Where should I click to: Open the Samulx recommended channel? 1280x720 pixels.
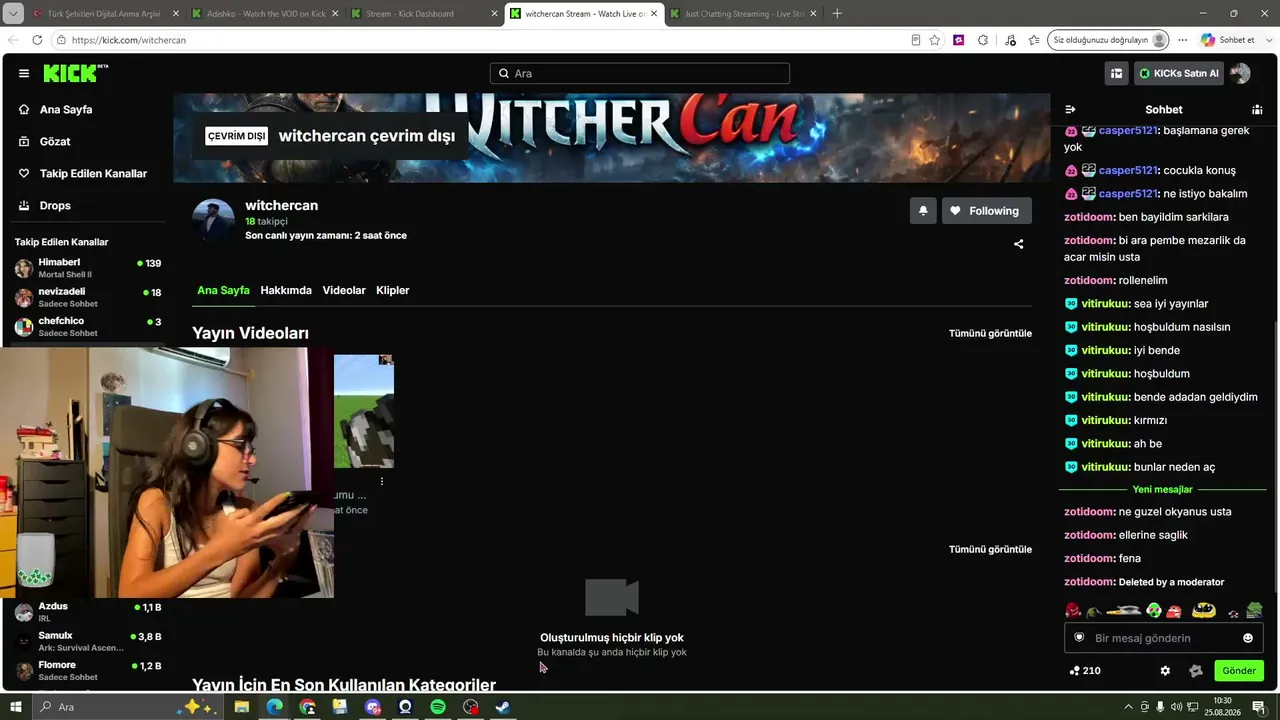(88, 641)
